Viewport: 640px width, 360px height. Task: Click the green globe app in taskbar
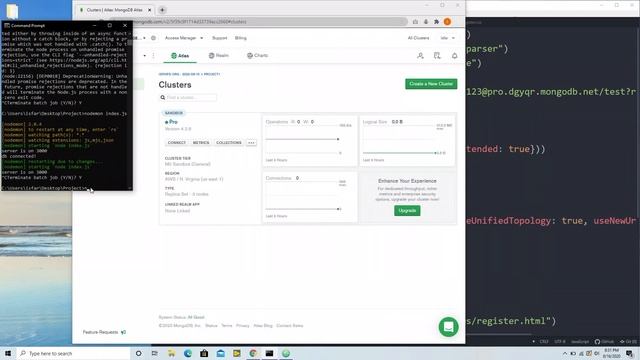tap(286, 353)
